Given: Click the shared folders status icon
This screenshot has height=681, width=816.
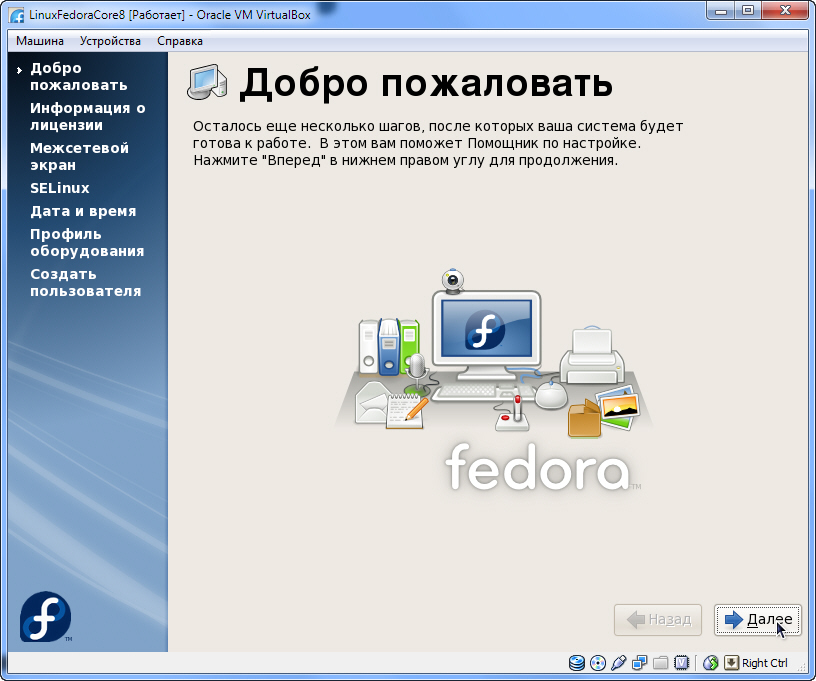Looking at the screenshot, I should [660, 663].
